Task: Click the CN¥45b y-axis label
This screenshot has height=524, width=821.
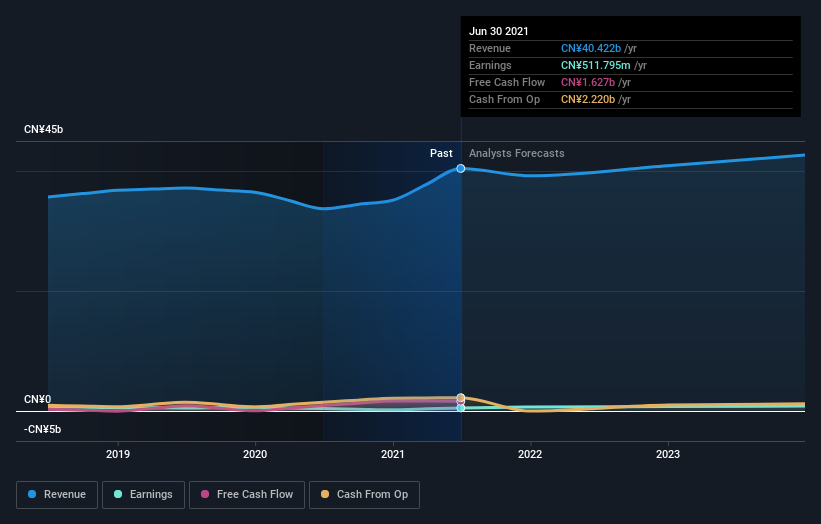Action: [43, 129]
